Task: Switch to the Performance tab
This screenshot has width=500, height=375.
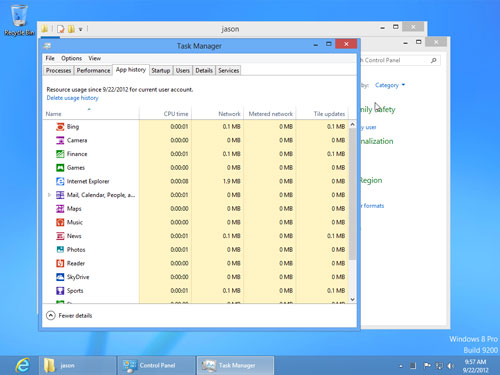Action: tap(93, 70)
